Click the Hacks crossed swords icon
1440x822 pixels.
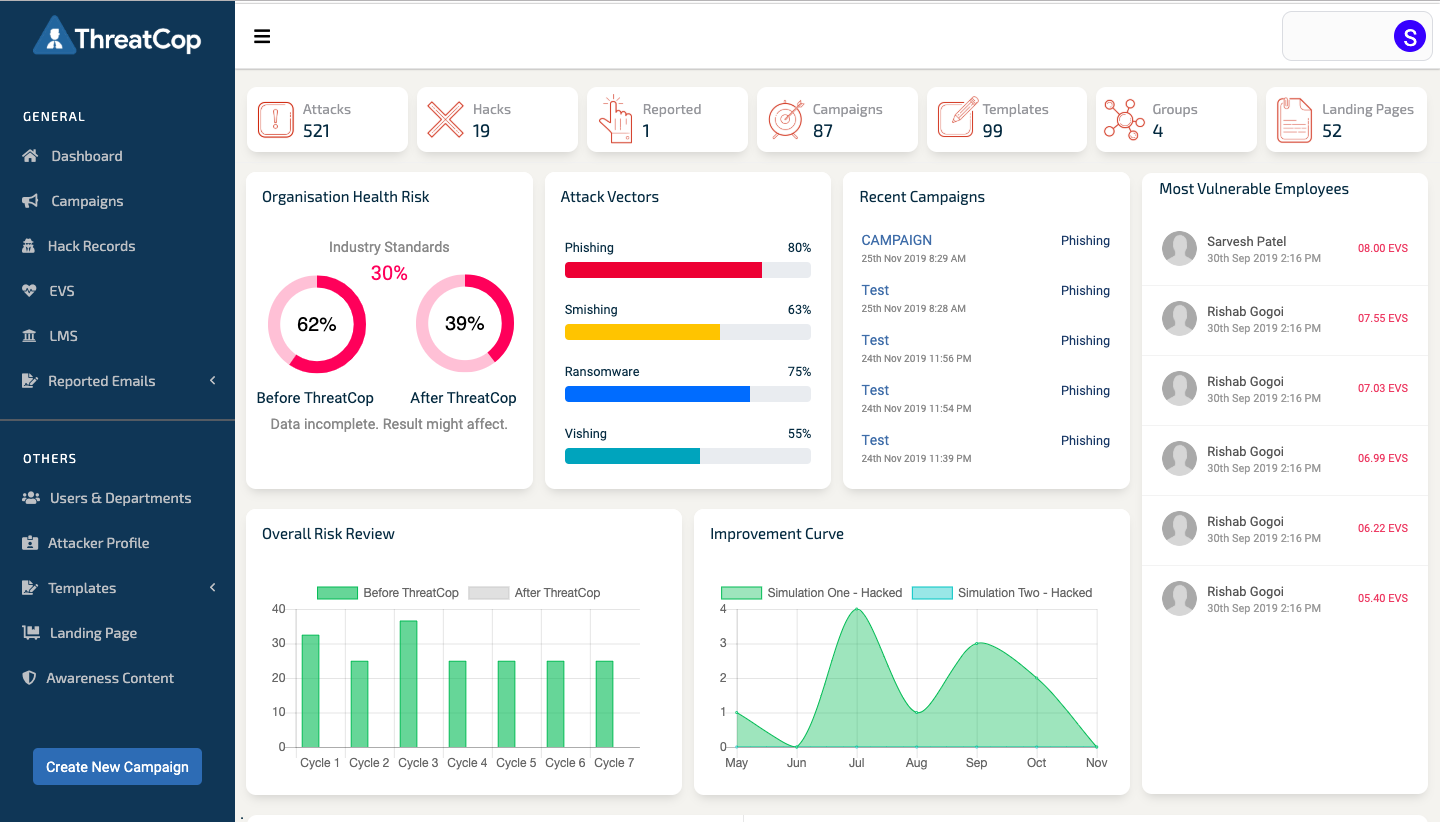[445, 120]
